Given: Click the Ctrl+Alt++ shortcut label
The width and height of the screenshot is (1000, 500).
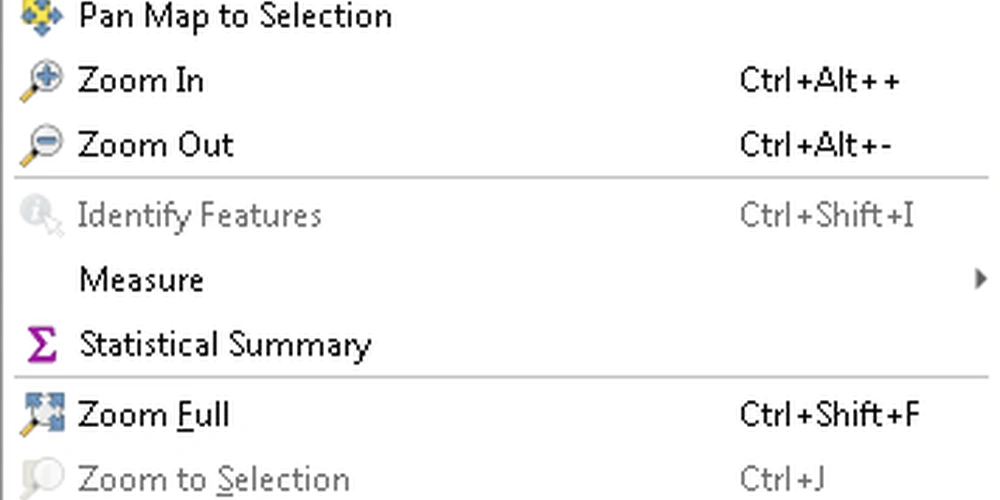Looking at the screenshot, I should coord(820,81).
